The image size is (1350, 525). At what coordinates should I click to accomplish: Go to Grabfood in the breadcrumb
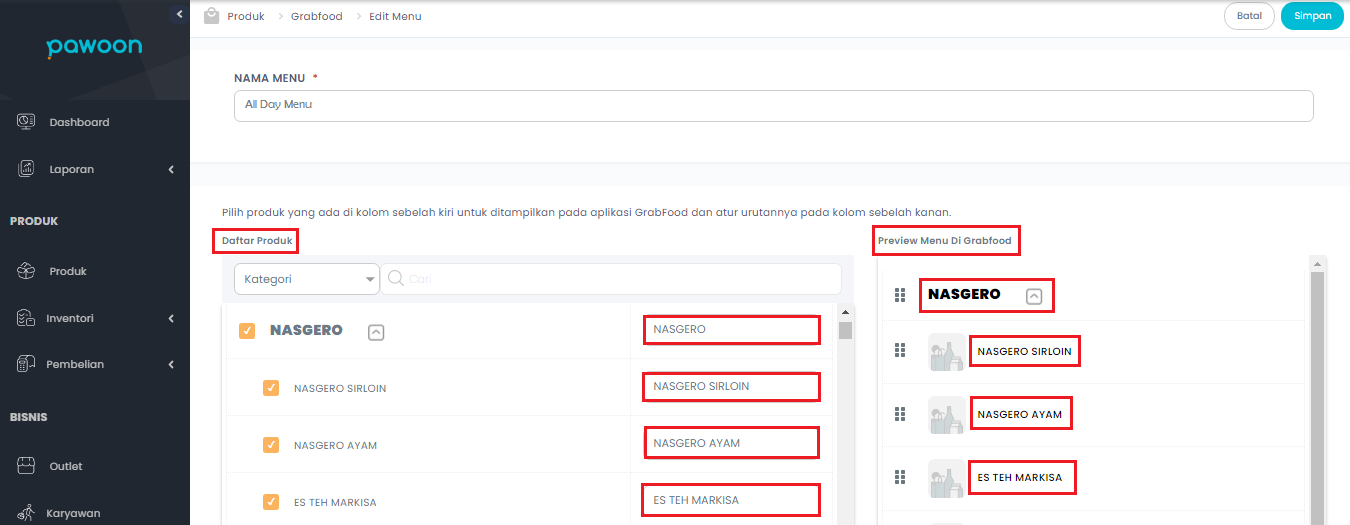pyautogui.click(x=316, y=16)
